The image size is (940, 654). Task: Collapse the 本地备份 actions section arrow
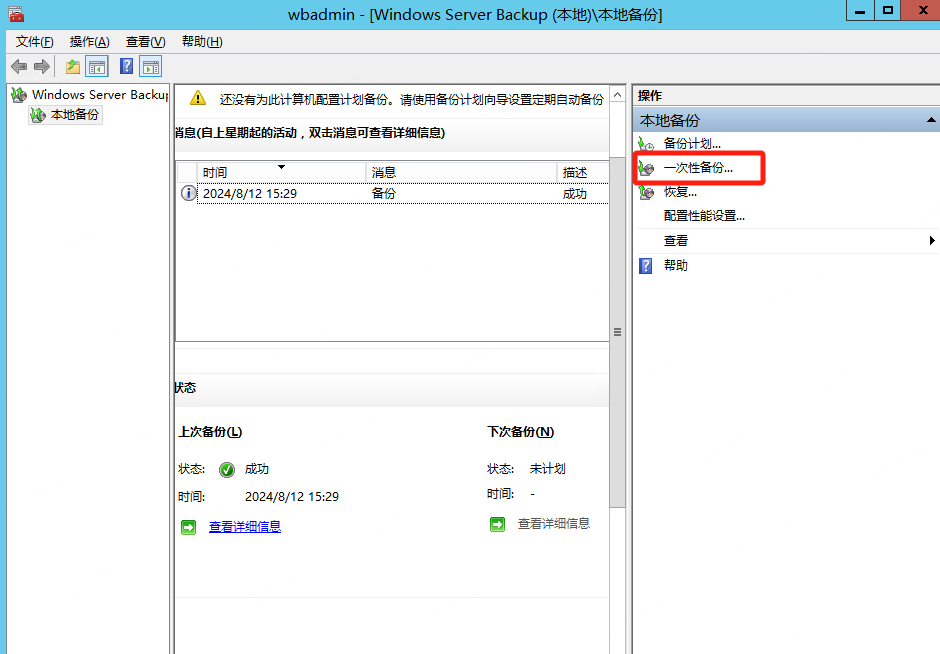pyautogui.click(x=930, y=120)
